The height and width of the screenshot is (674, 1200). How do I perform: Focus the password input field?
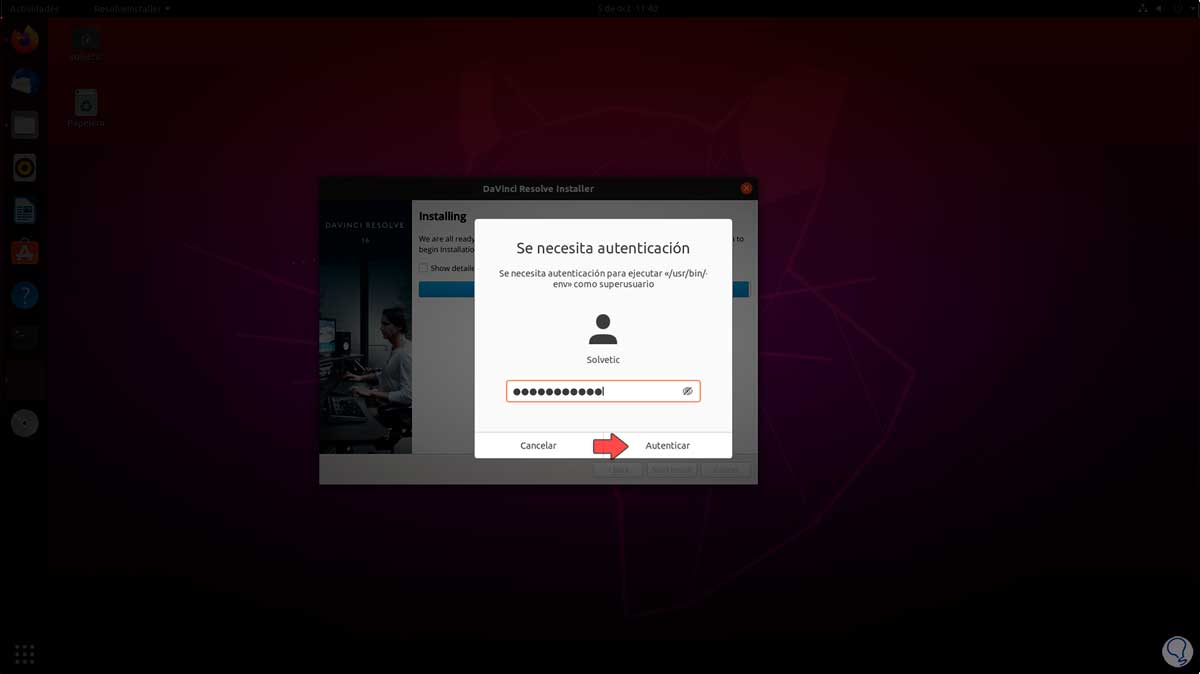603,391
